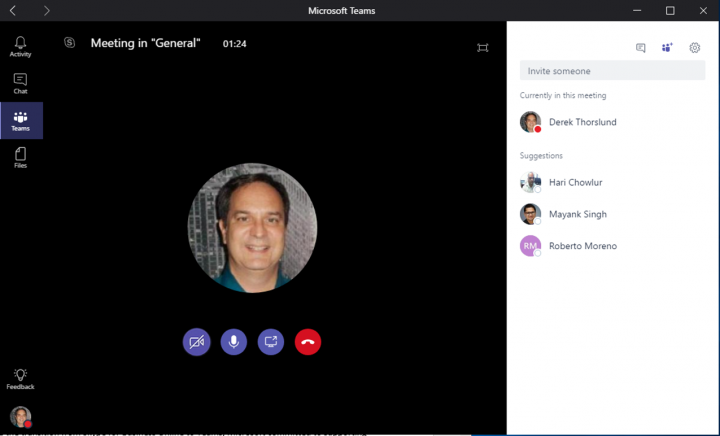The height and width of the screenshot is (436, 720).
Task: Open your profile picture menu
Action: click(x=21, y=416)
